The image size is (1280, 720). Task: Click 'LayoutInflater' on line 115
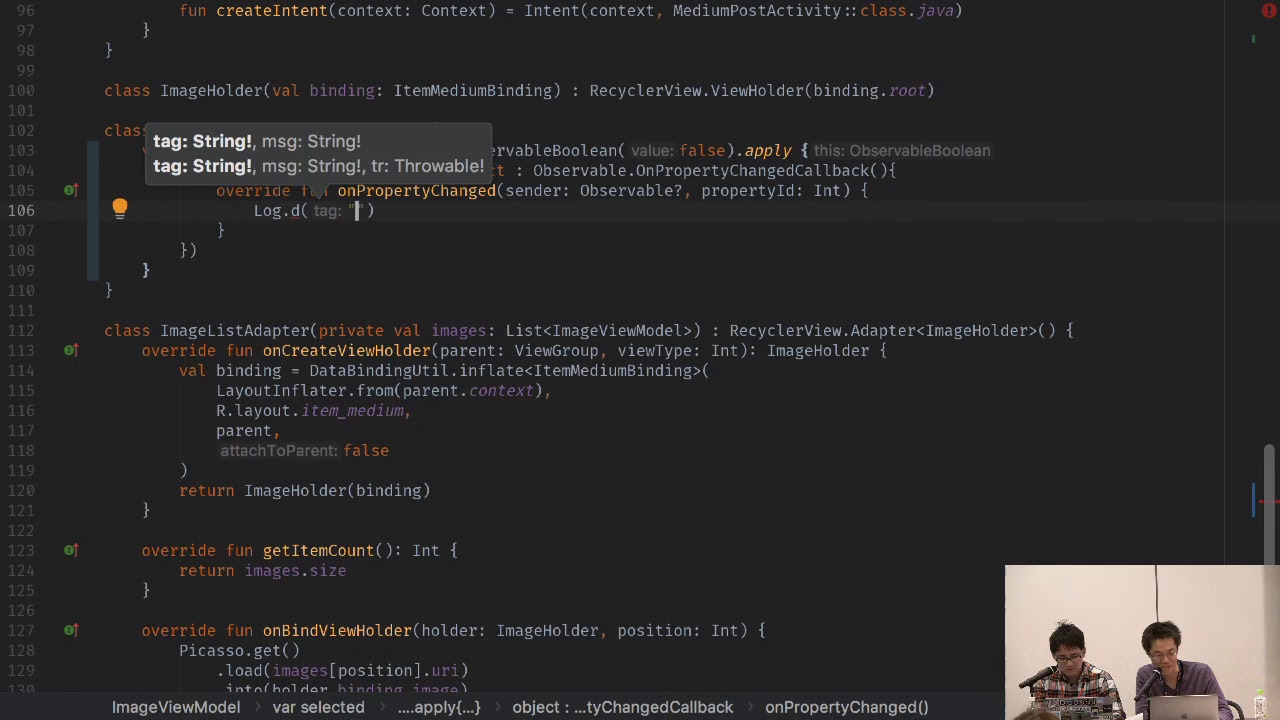click(x=281, y=390)
